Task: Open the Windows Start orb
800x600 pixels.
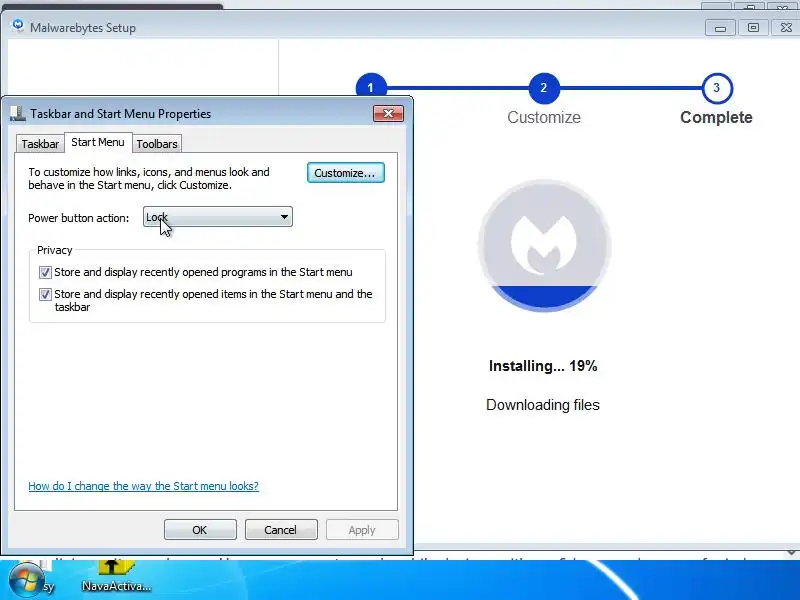Action: click(x=26, y=581)
